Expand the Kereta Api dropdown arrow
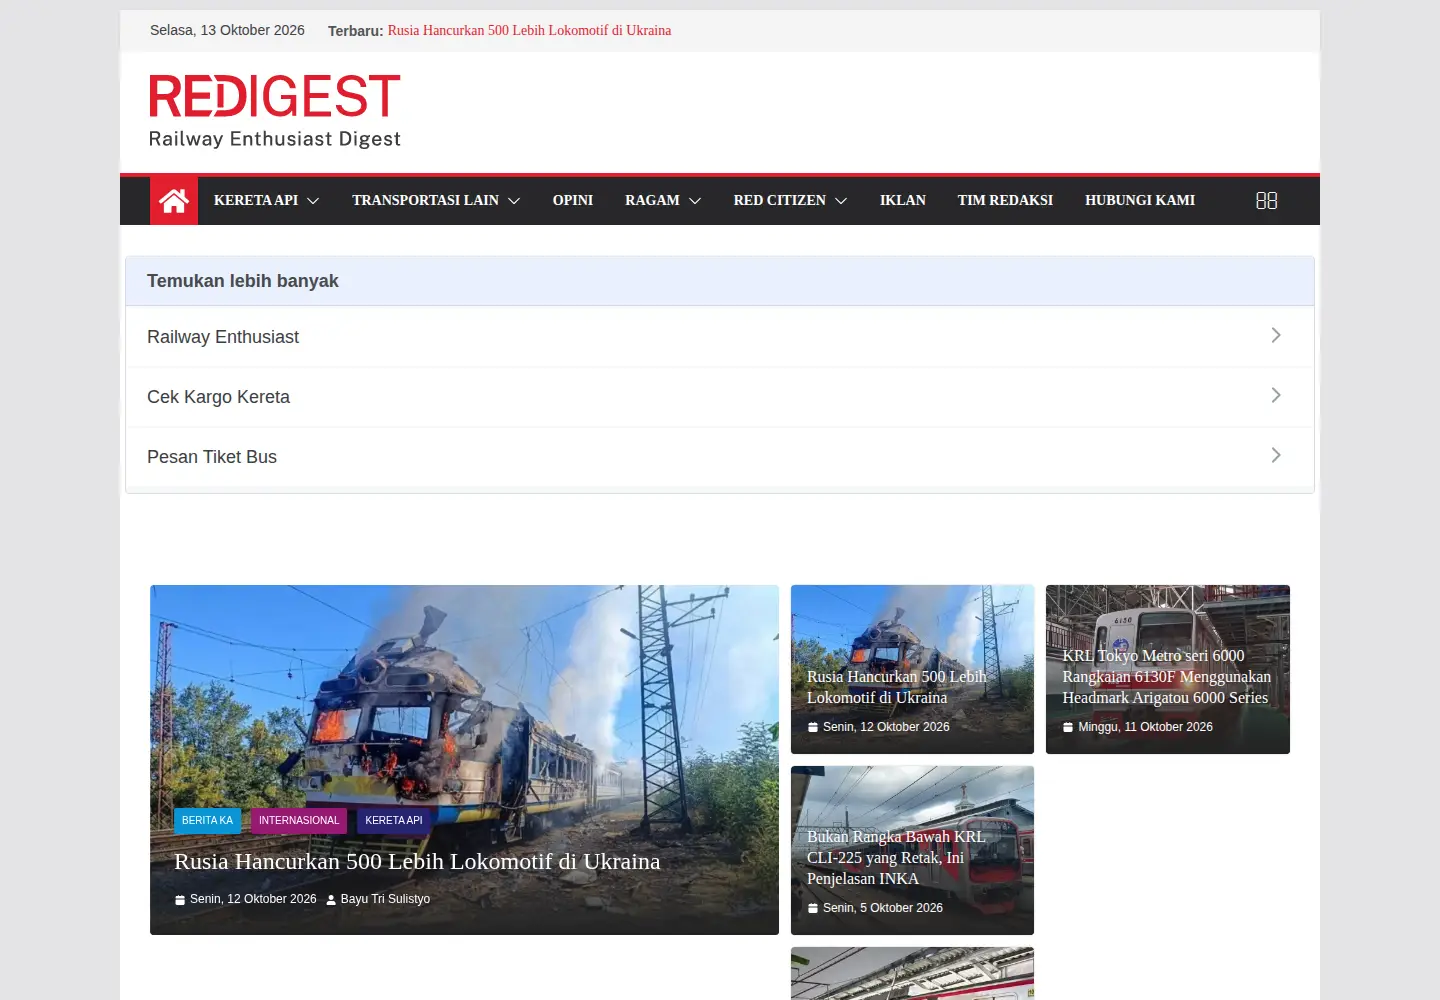This screenshot has height=1000, width=1440. 313,201
